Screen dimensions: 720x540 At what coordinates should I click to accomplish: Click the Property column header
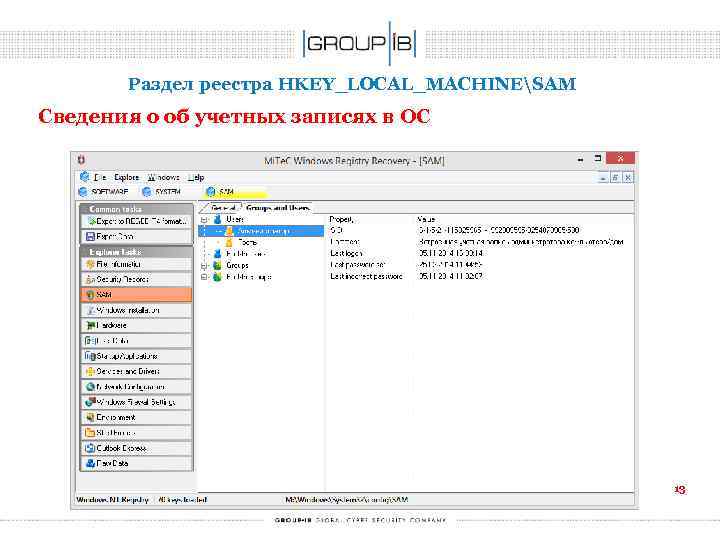coord(342,219)
